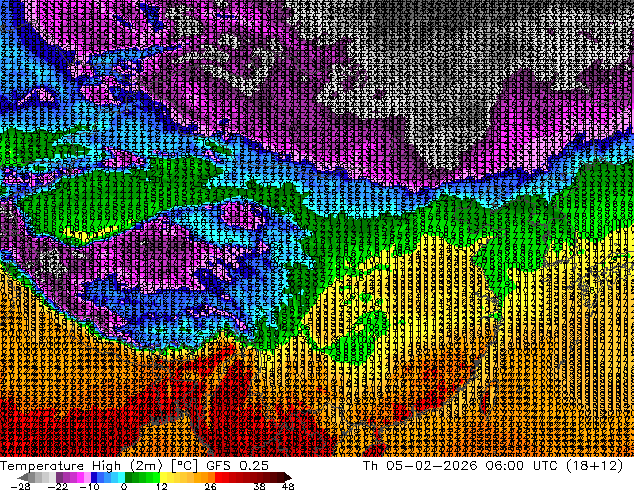
Task: Click the date '05-02-2026' in the caption
Action: (x=431, y=466)
